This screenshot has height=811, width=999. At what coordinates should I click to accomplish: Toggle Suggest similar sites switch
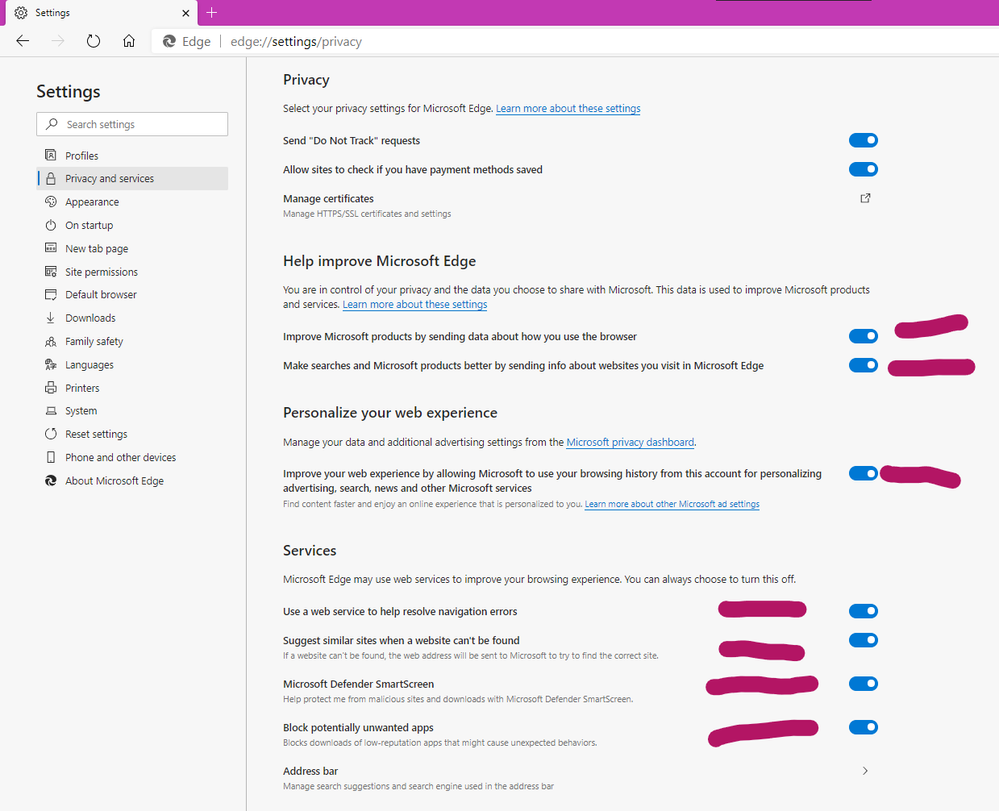point(863,640)
